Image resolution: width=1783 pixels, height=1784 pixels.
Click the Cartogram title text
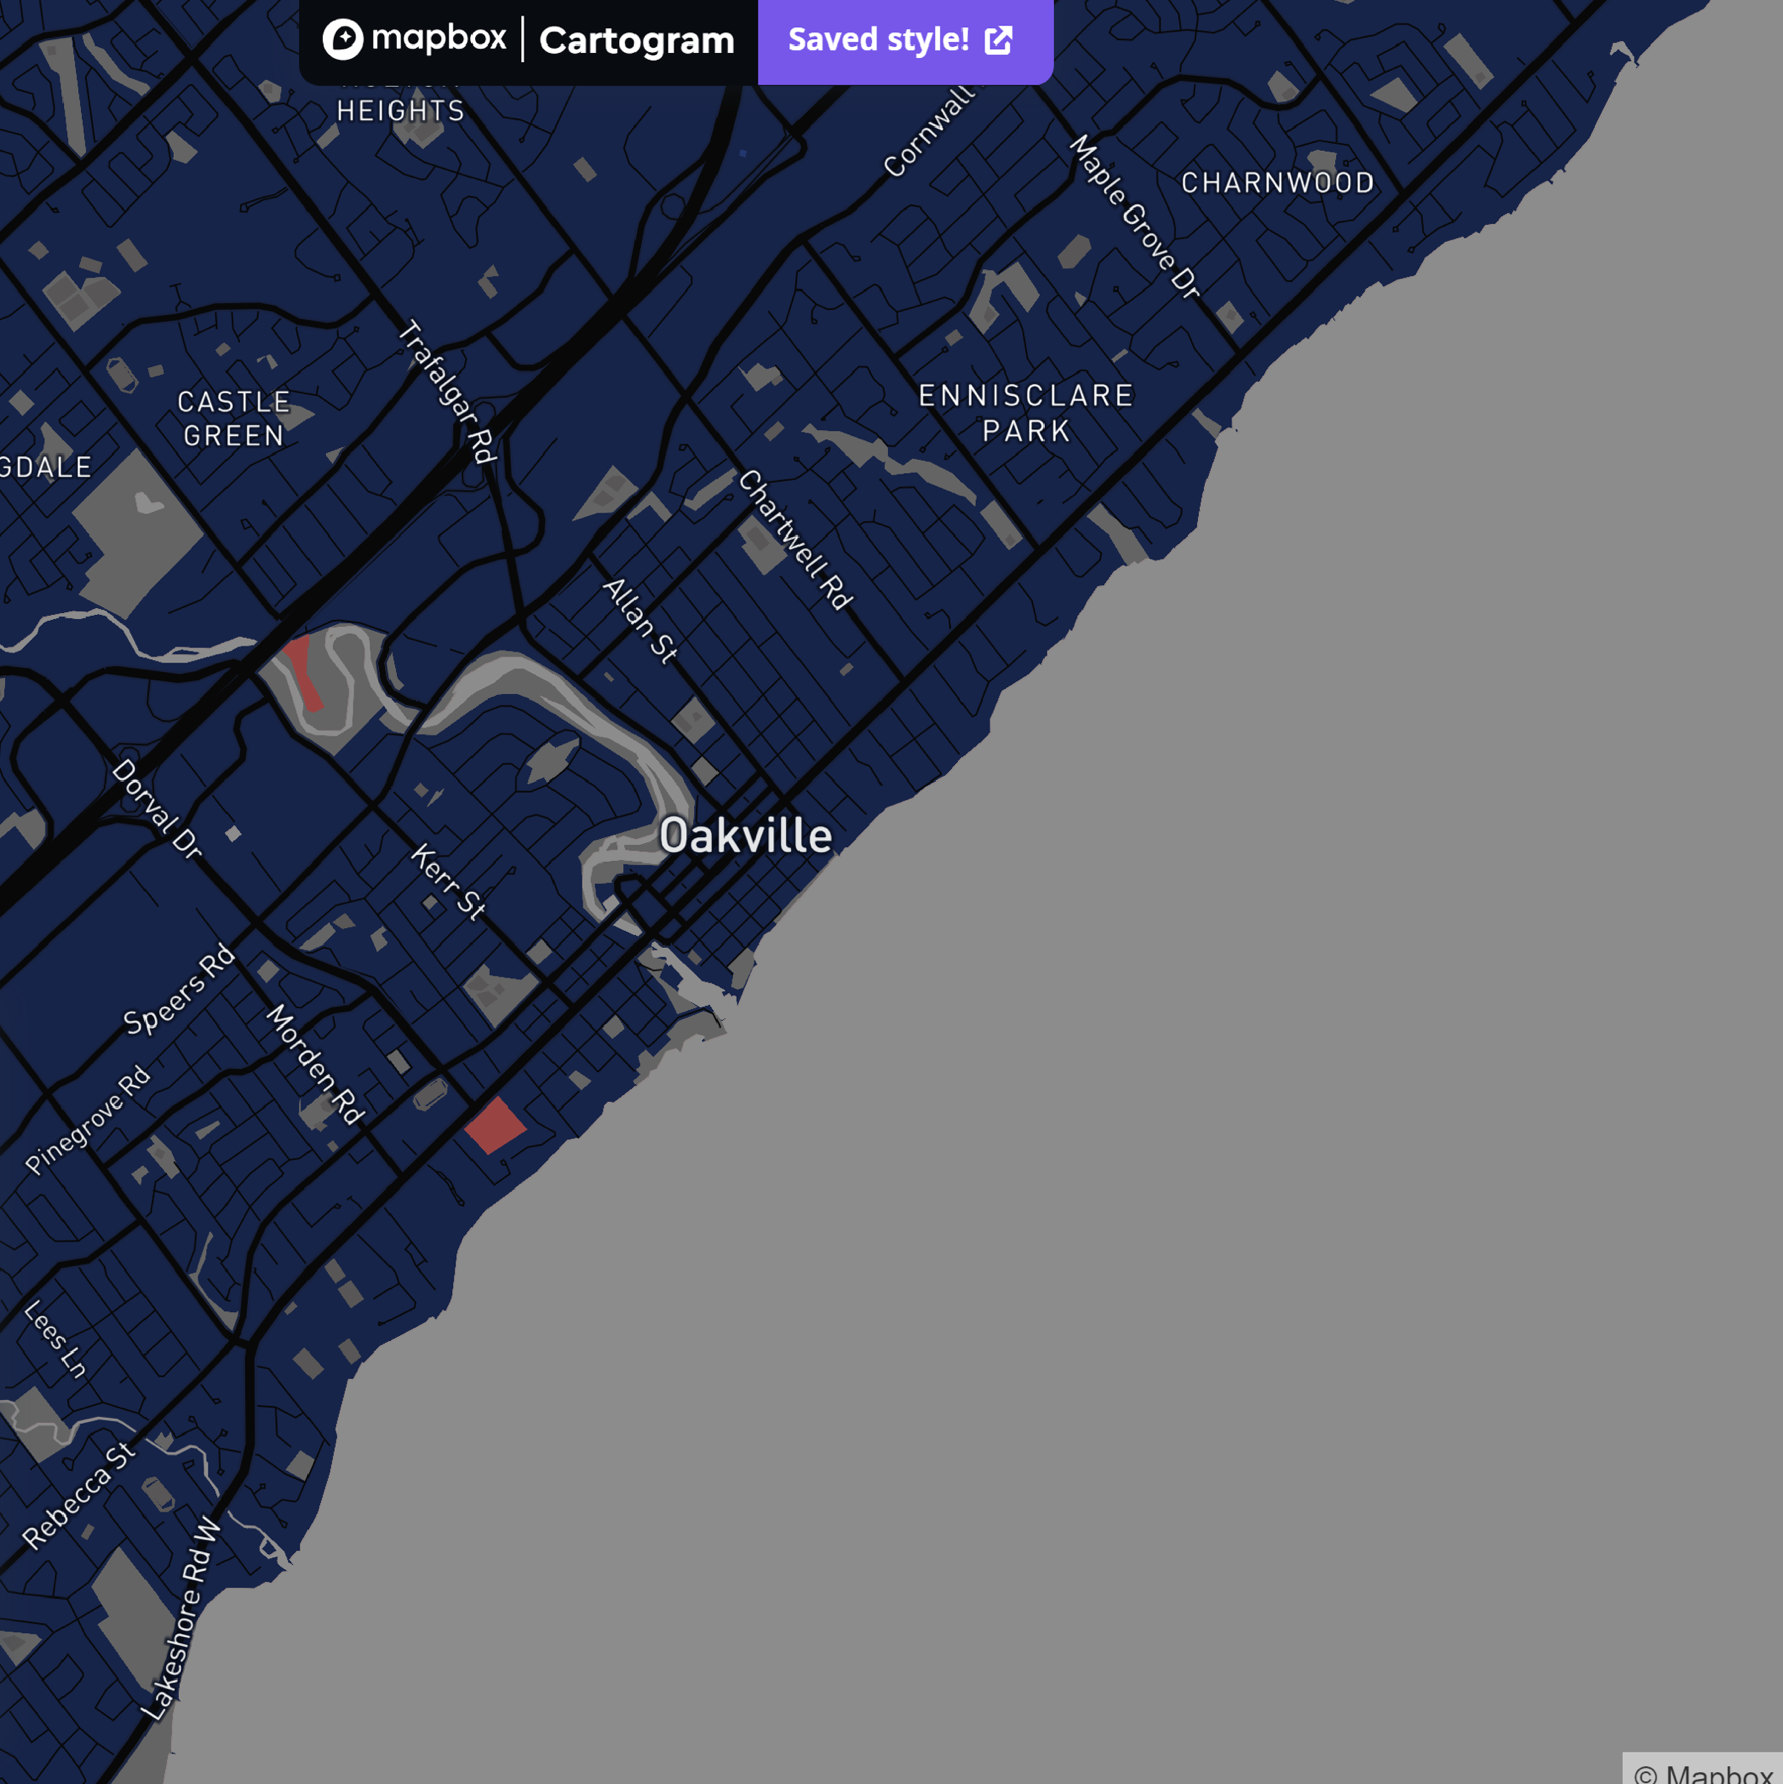(637, 40)
